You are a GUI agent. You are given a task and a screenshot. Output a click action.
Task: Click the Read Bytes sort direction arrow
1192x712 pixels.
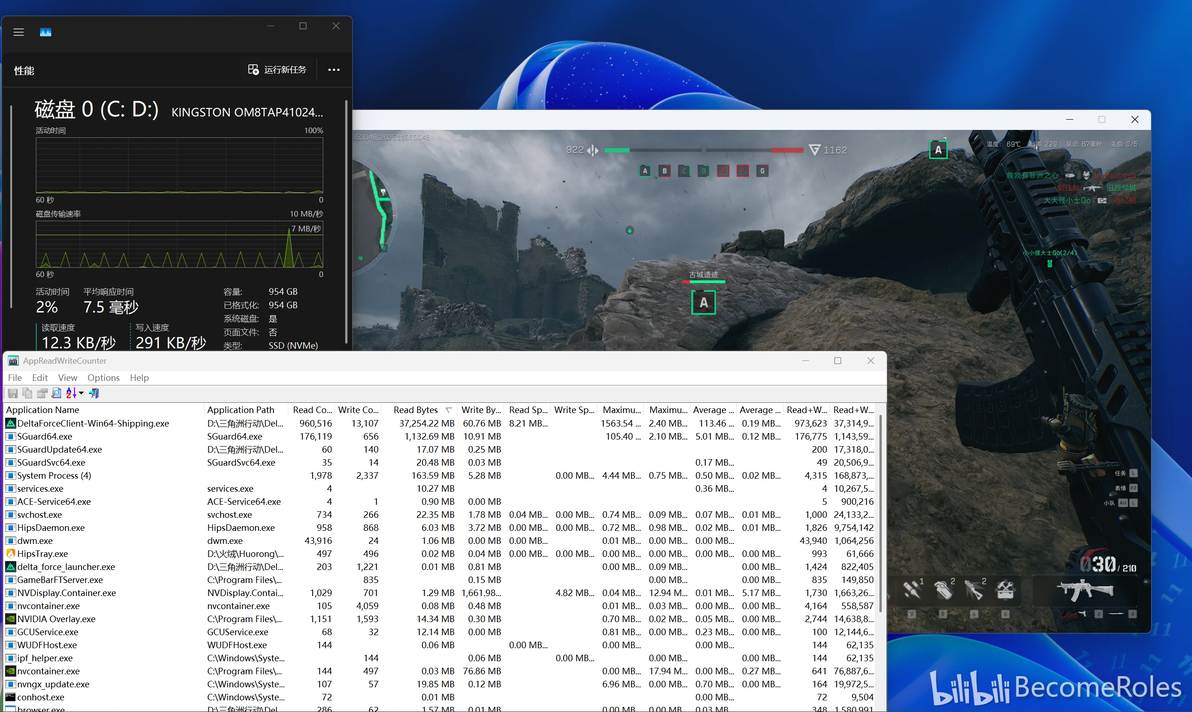[449, 410]
